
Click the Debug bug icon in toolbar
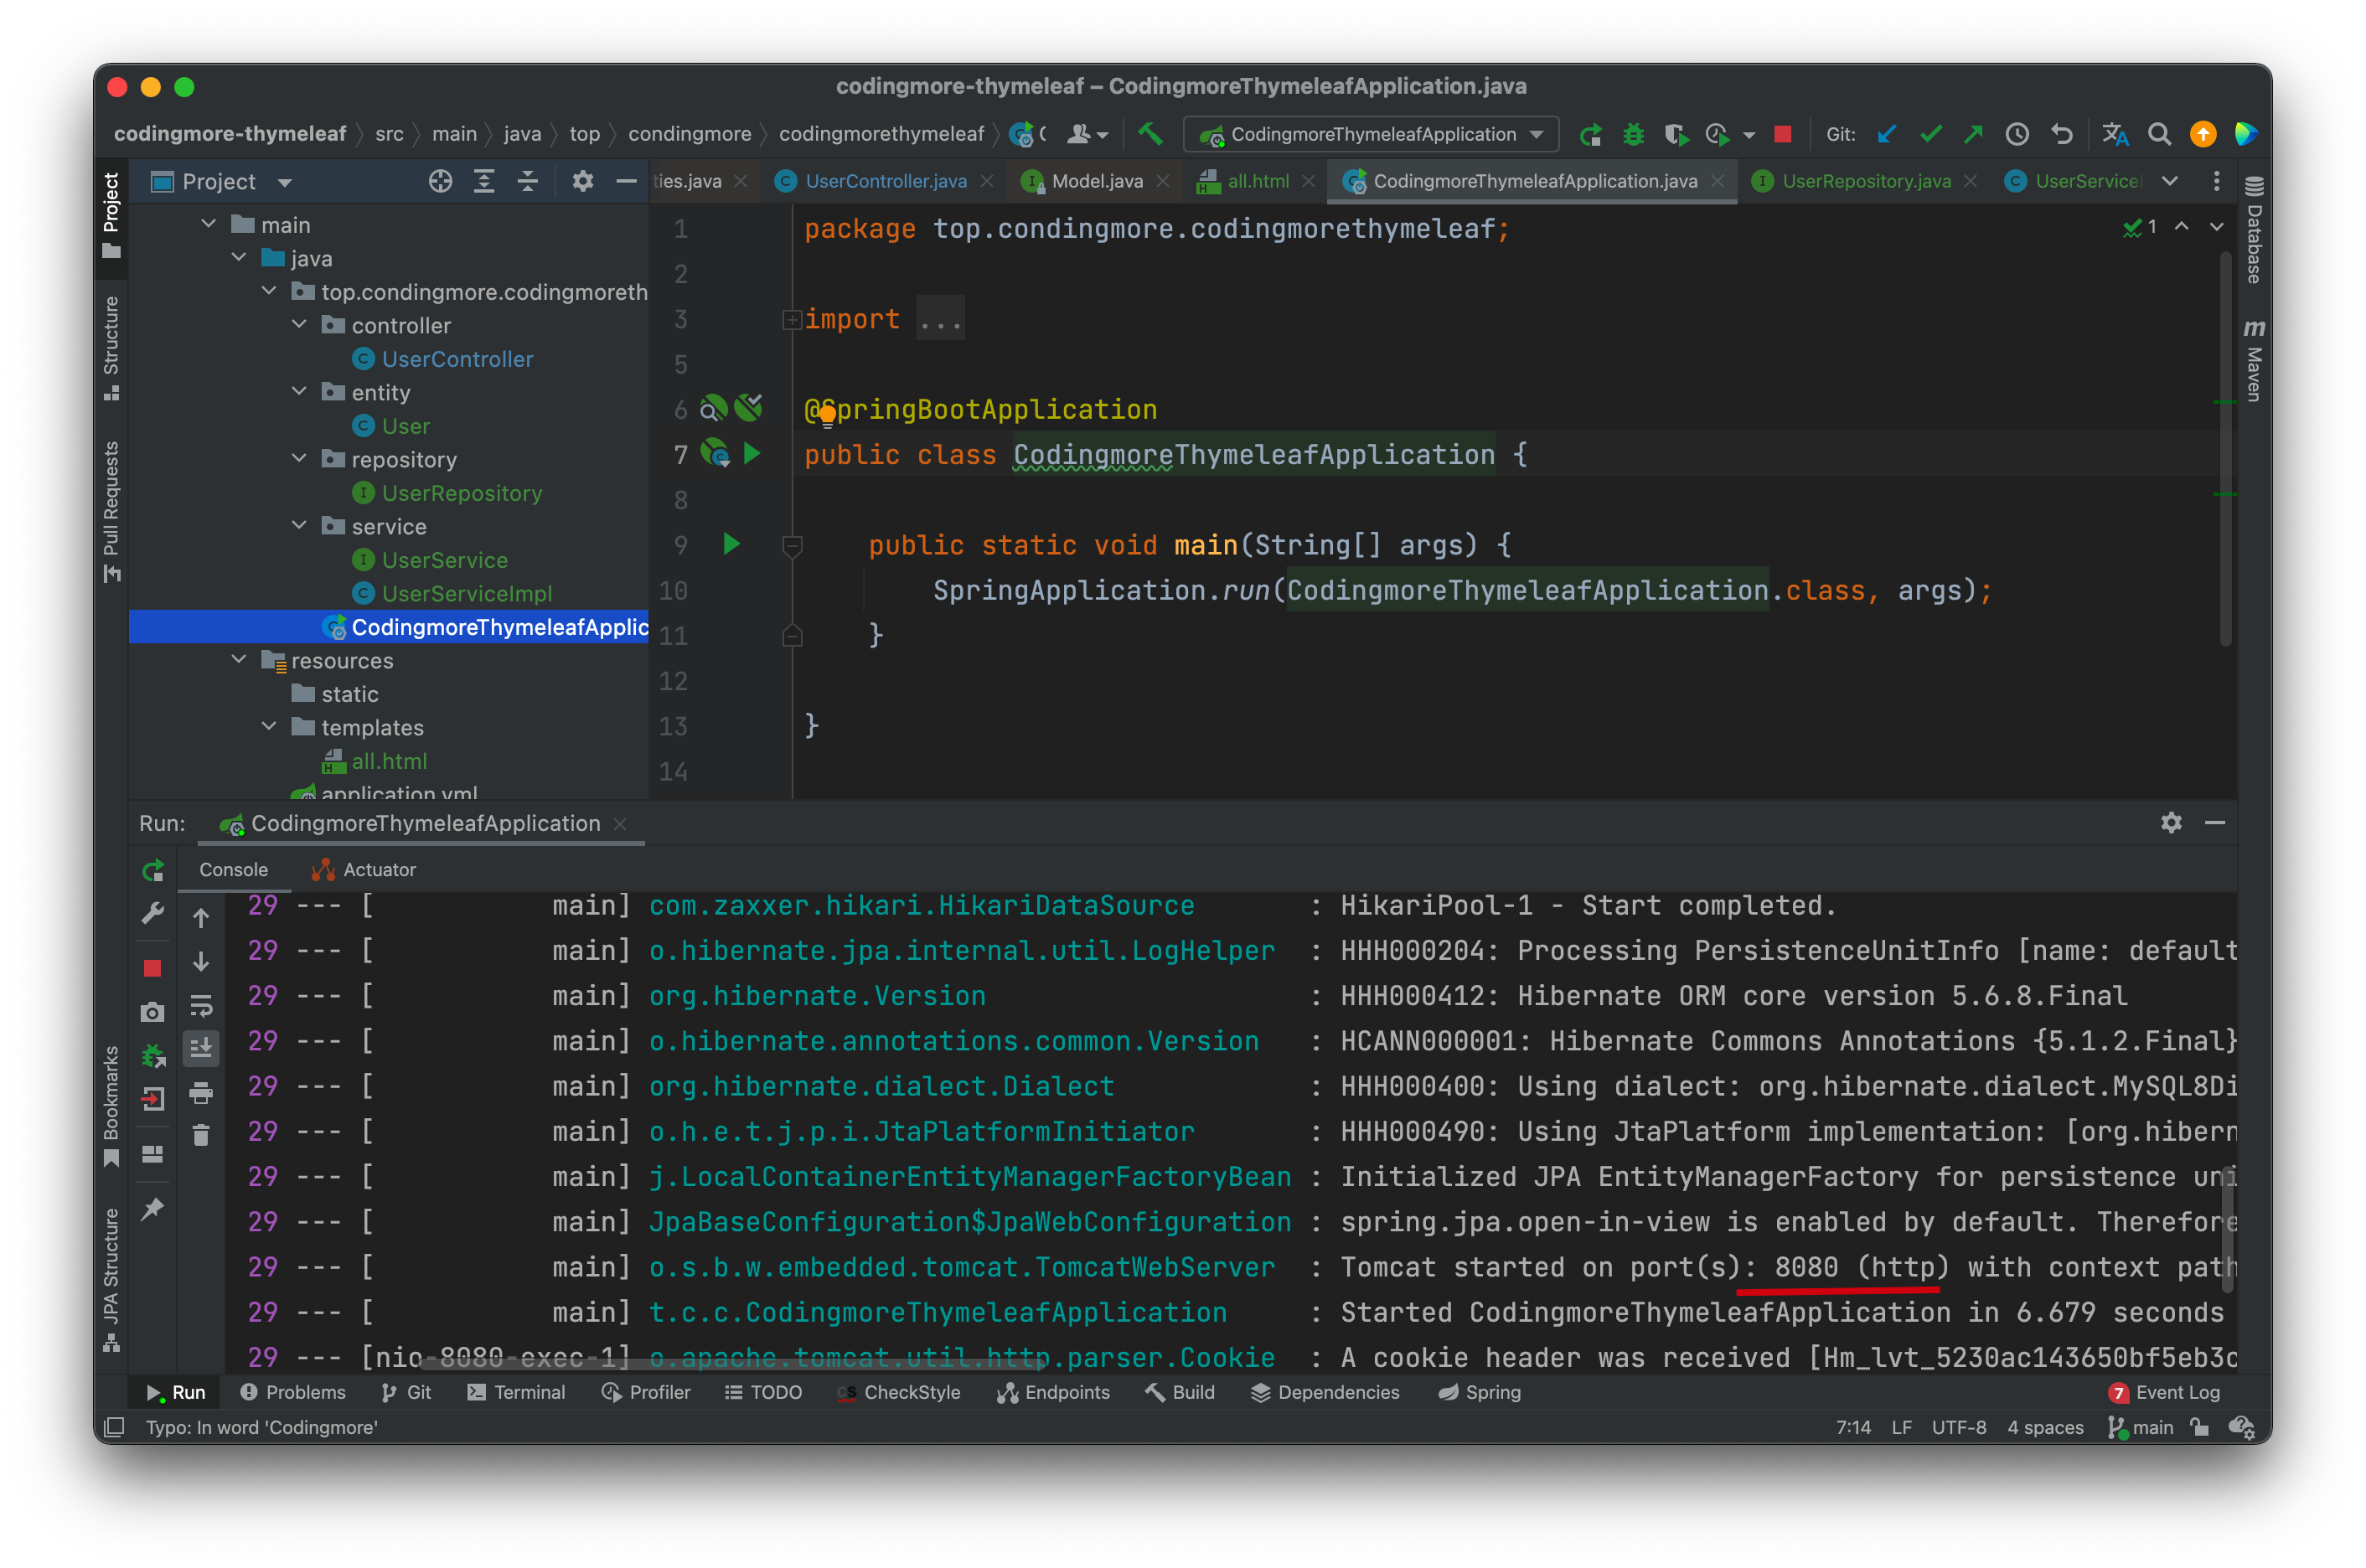(x=1633, y=134)
